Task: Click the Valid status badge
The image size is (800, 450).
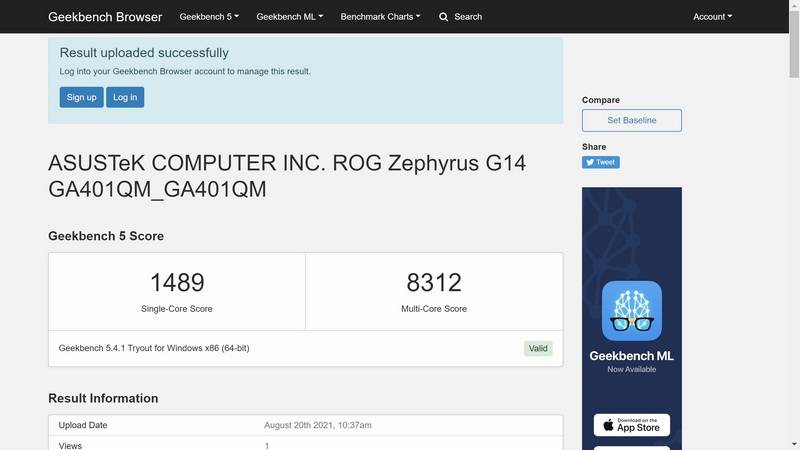Action: 538,348
